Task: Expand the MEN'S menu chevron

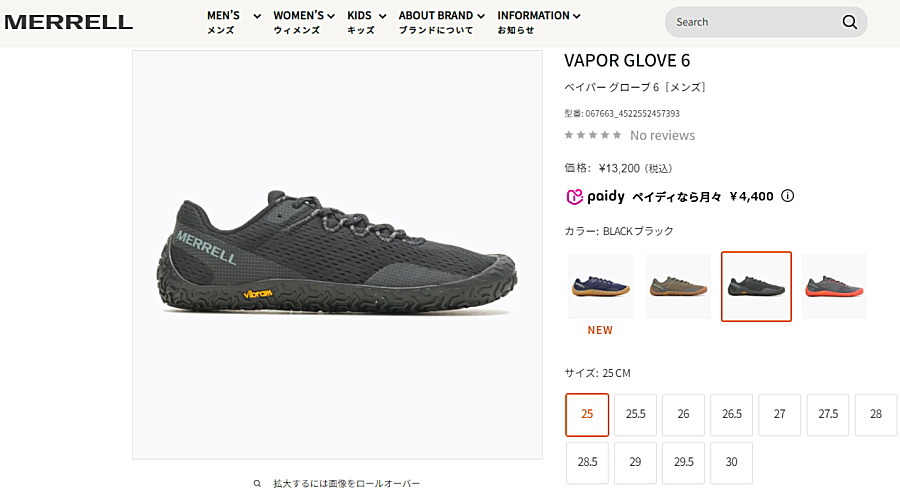Action: pos(257,16)
